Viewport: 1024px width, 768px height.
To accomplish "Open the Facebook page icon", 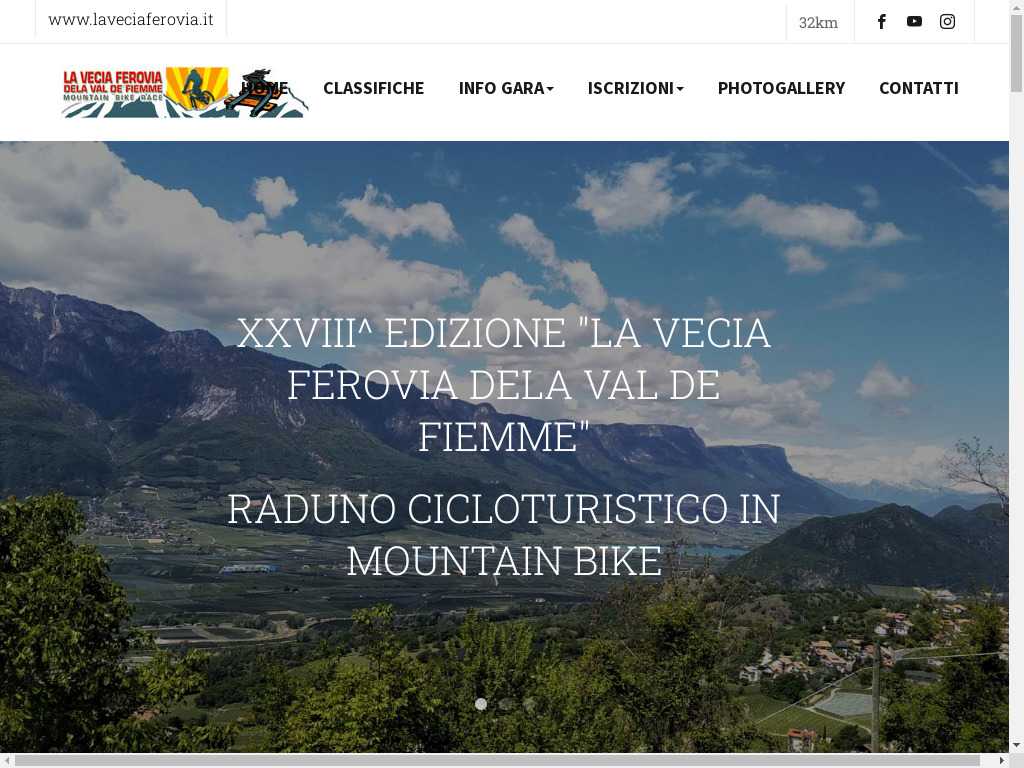I will 882,22.
